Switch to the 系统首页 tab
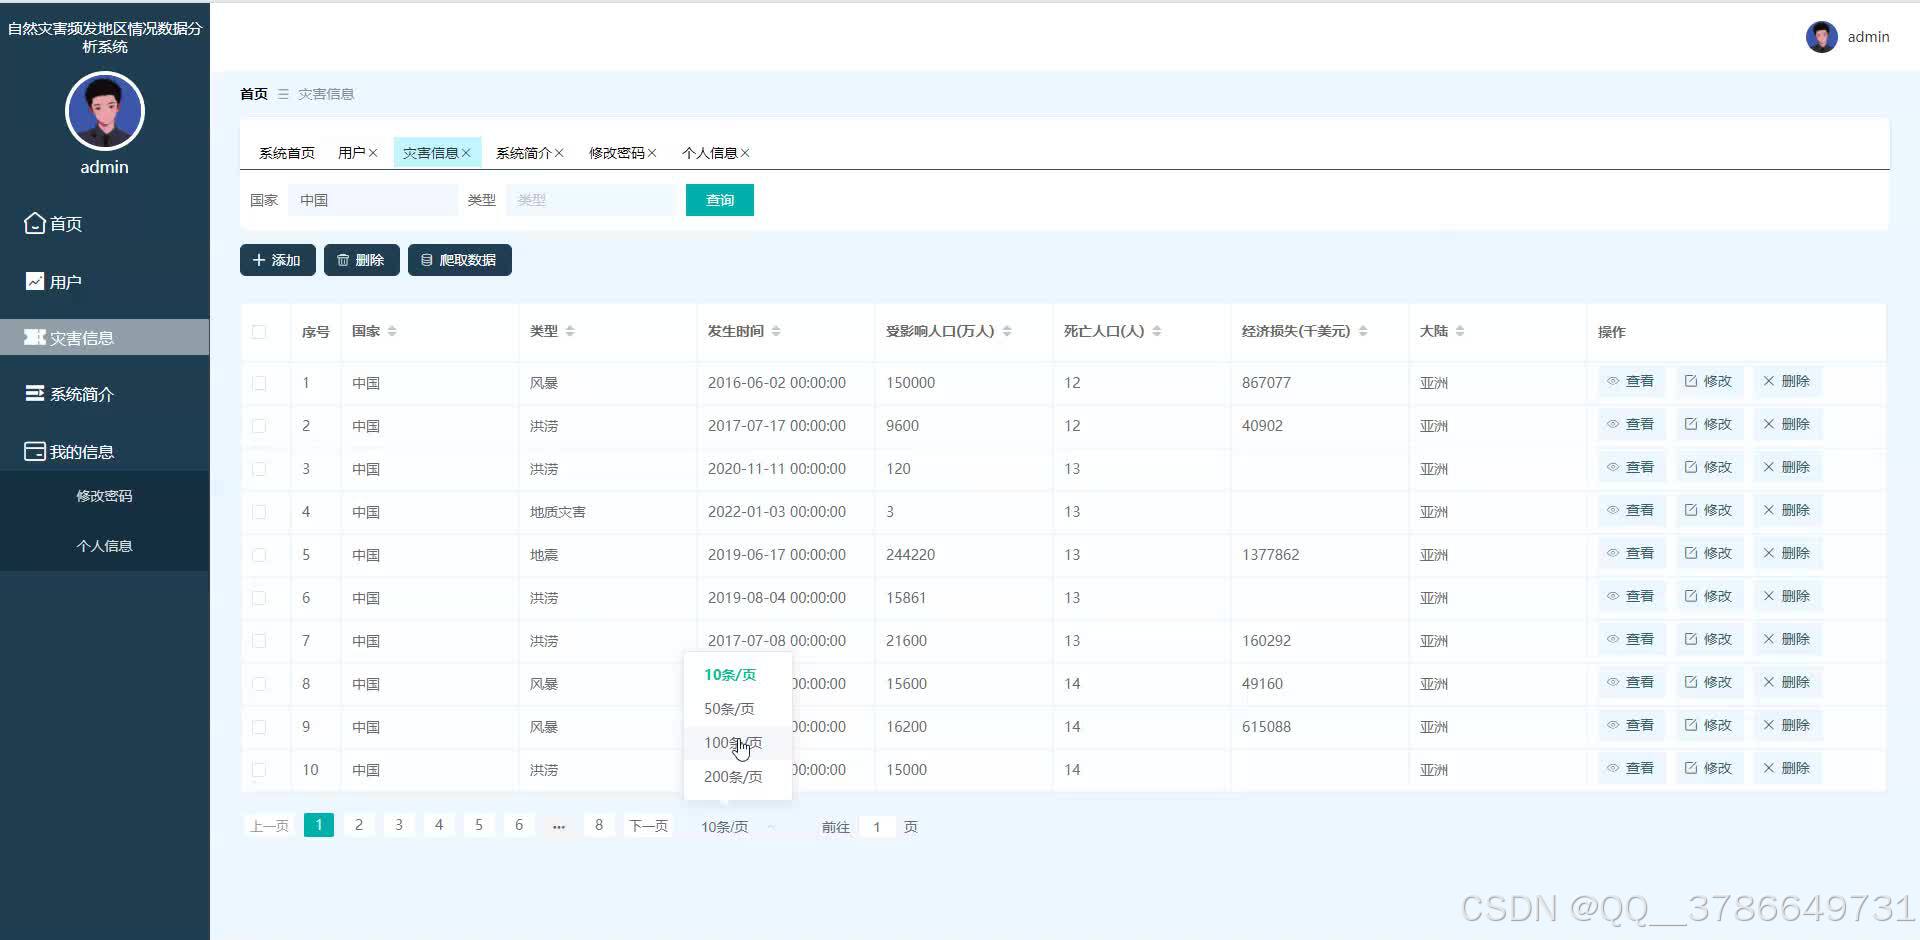 click(287, 153)
